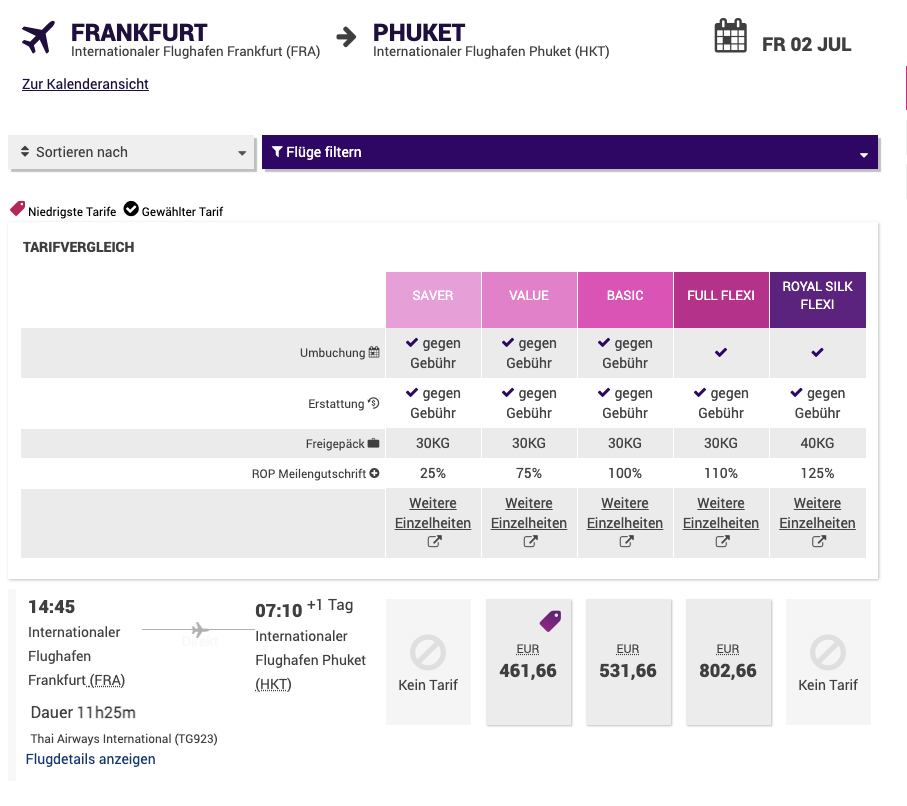Open the Sortieren nach dropdown
This screenshot has height=806, width=907.
click(132, 153)
